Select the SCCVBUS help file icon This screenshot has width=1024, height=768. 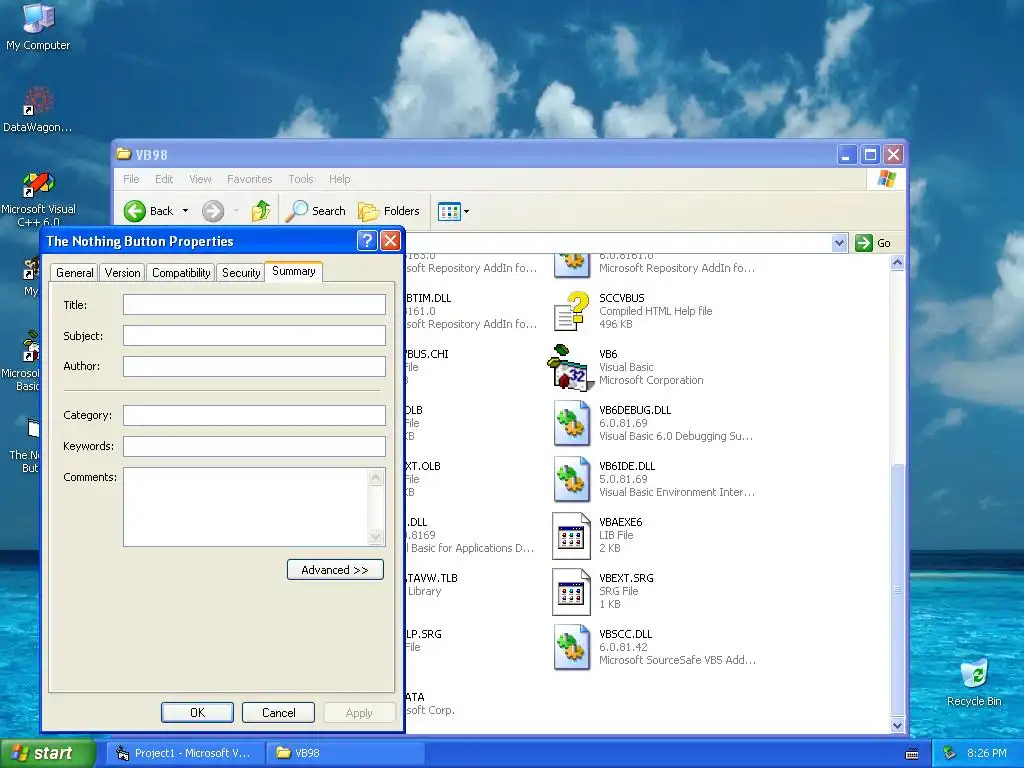(571, 311)
